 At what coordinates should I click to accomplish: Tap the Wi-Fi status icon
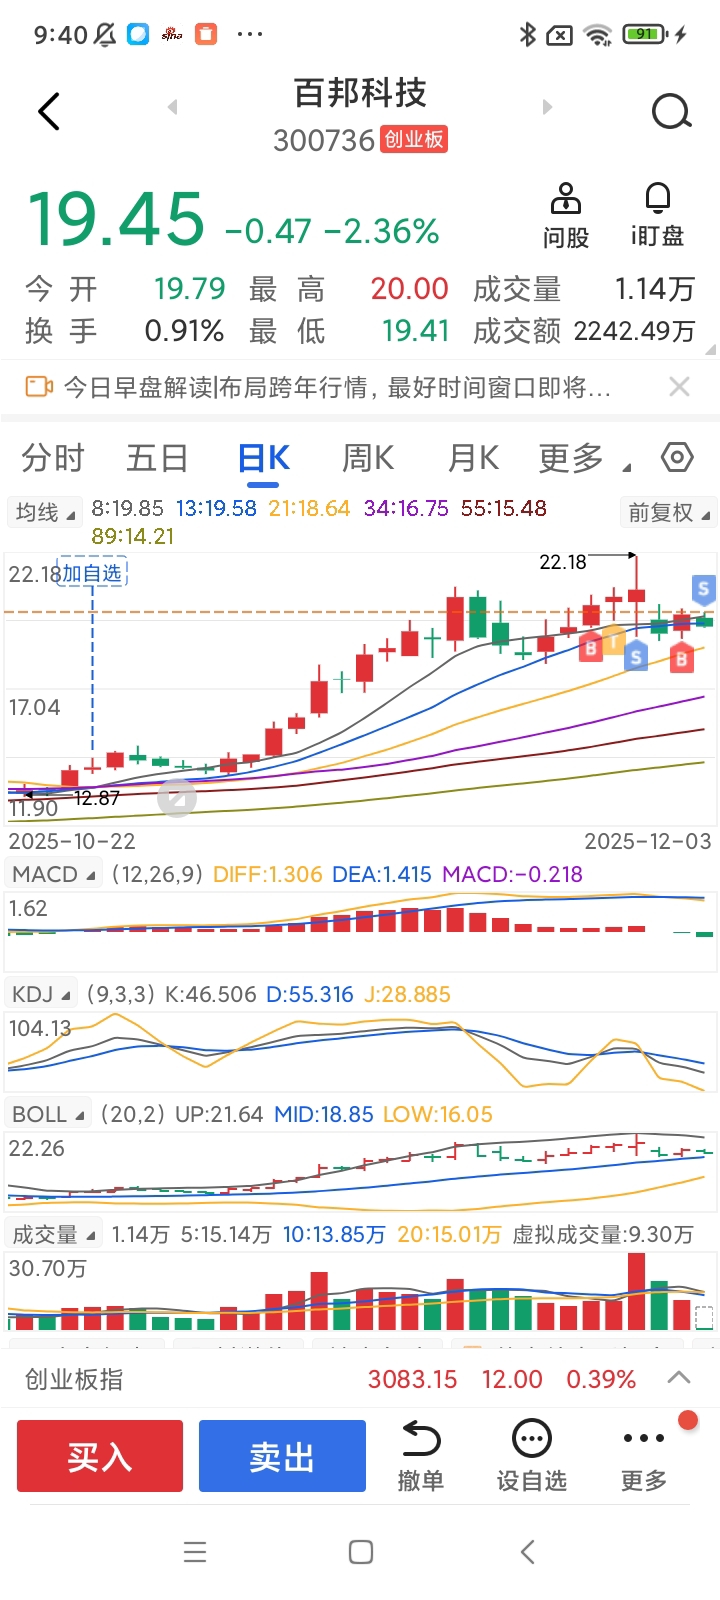[x=598, y=35]
